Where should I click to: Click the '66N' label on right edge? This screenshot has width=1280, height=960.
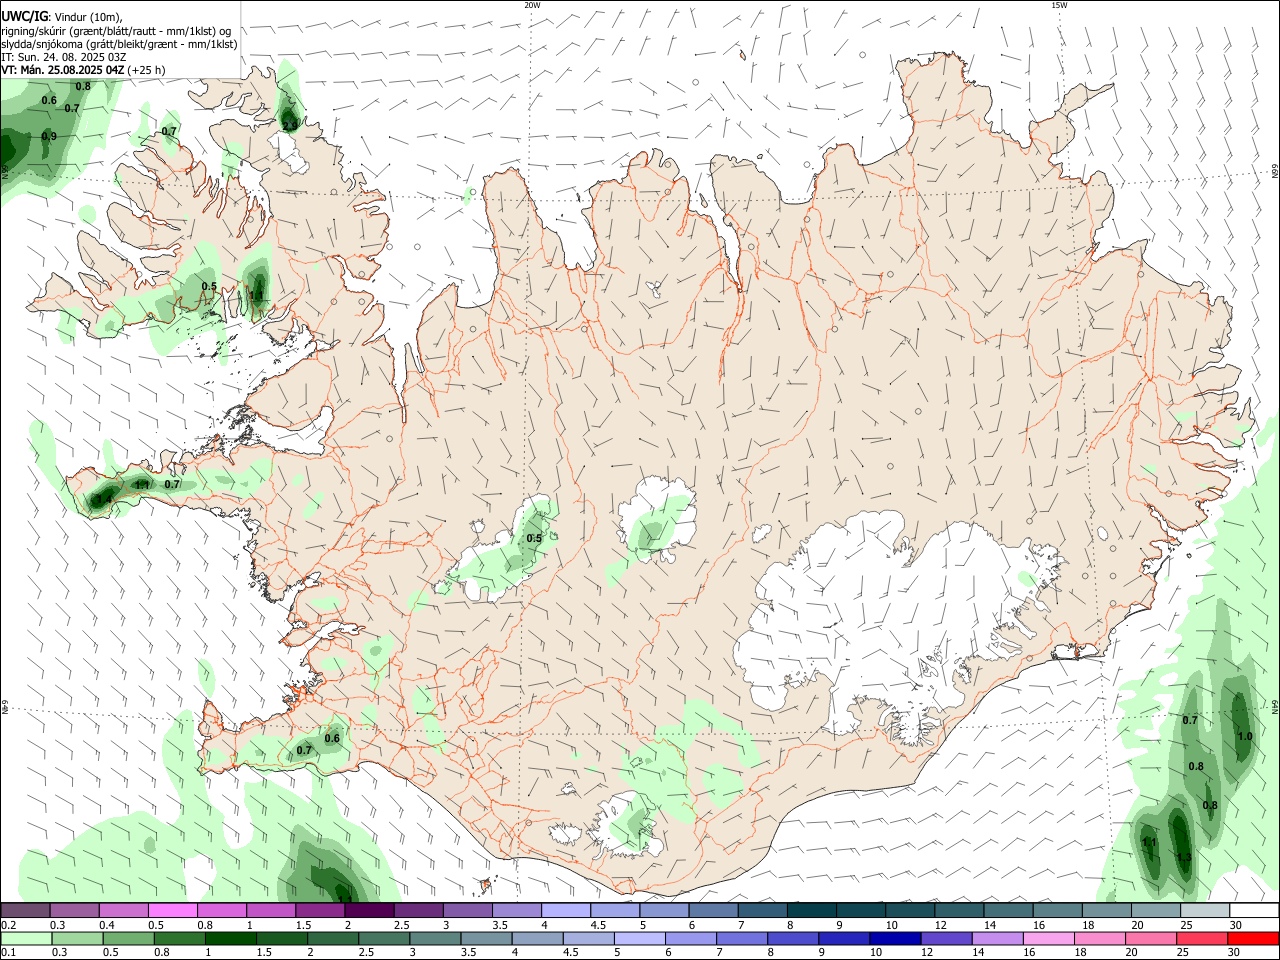click(x=1275, y=172)
